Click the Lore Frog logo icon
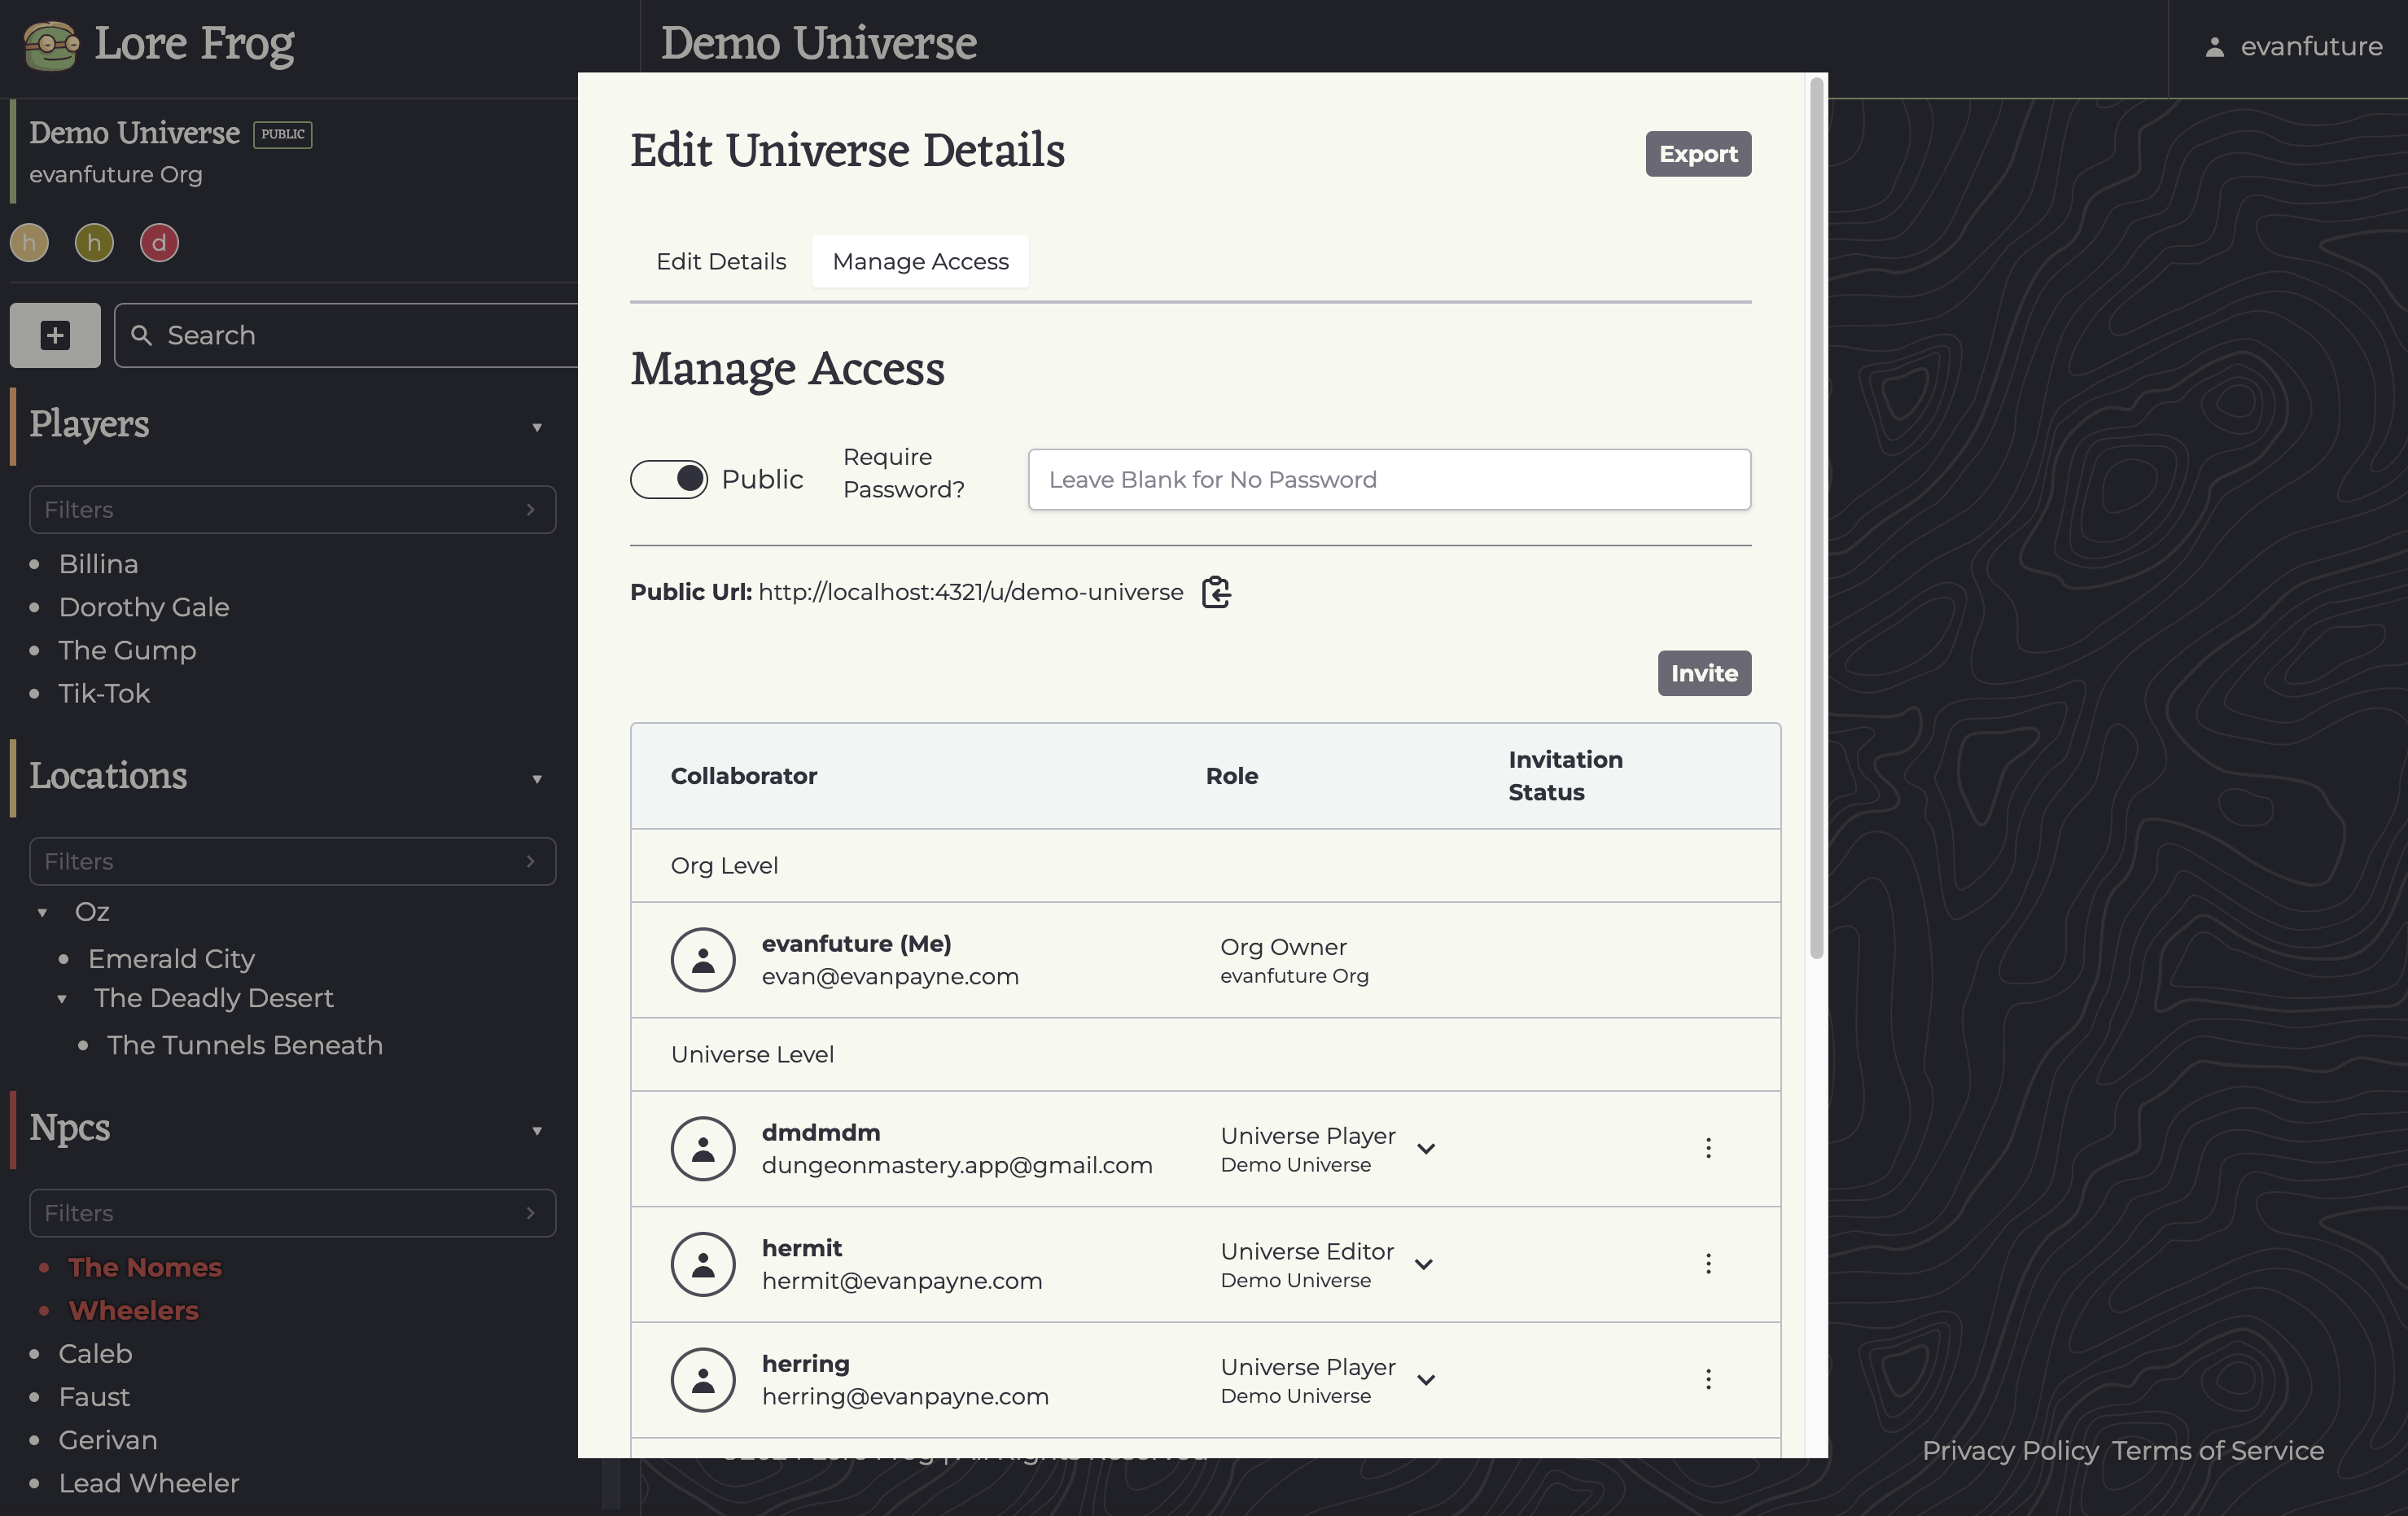The image size is (2408, 1516). coord(50,46)
